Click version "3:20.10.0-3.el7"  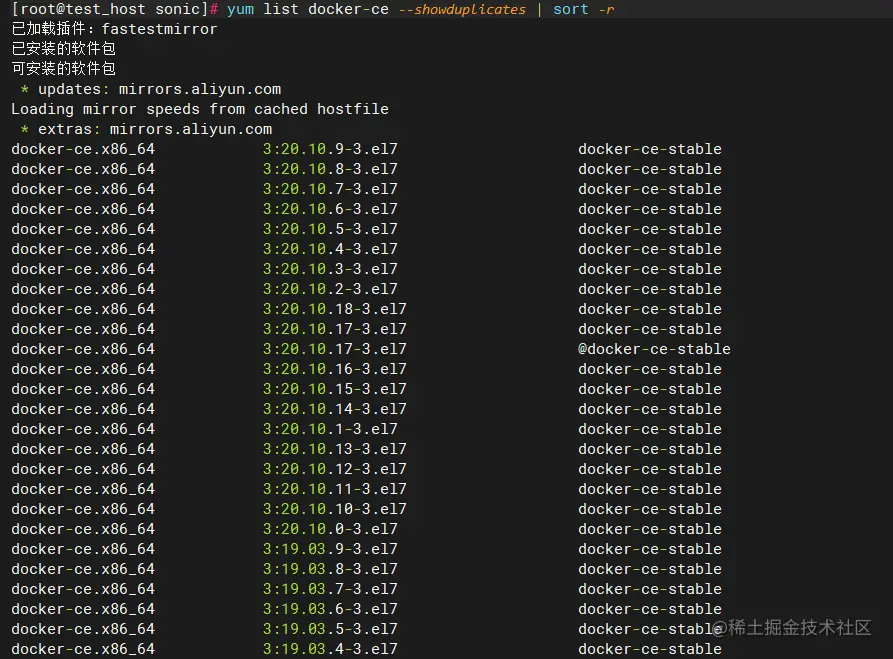[330, 529]
